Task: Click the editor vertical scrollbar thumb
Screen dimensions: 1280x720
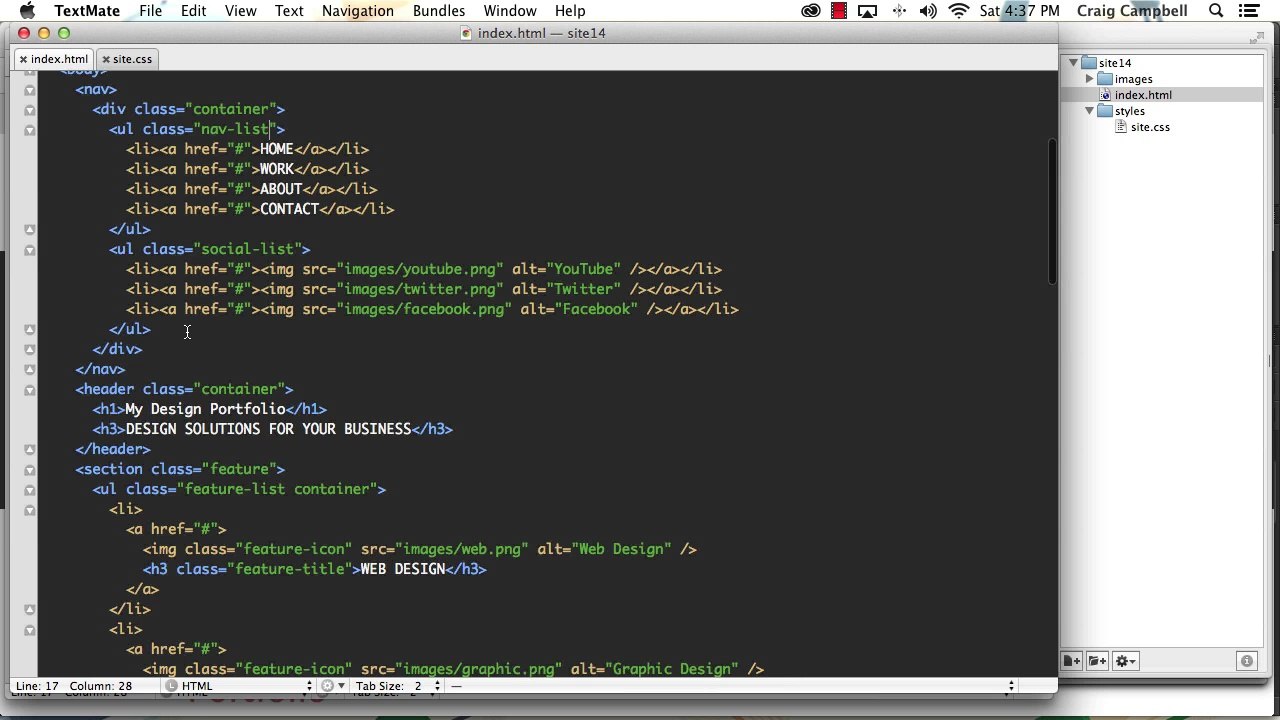Action: click(1052, 210)
